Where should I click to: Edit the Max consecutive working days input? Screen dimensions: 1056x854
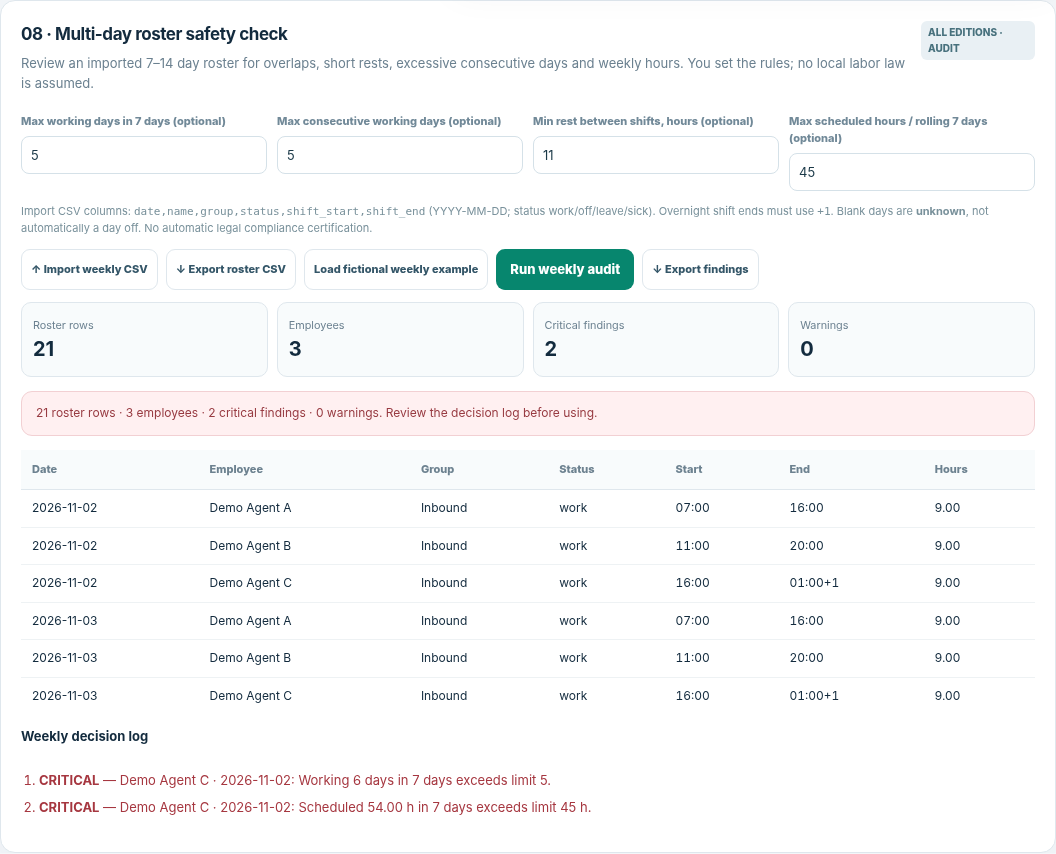(x=400, y=155)
